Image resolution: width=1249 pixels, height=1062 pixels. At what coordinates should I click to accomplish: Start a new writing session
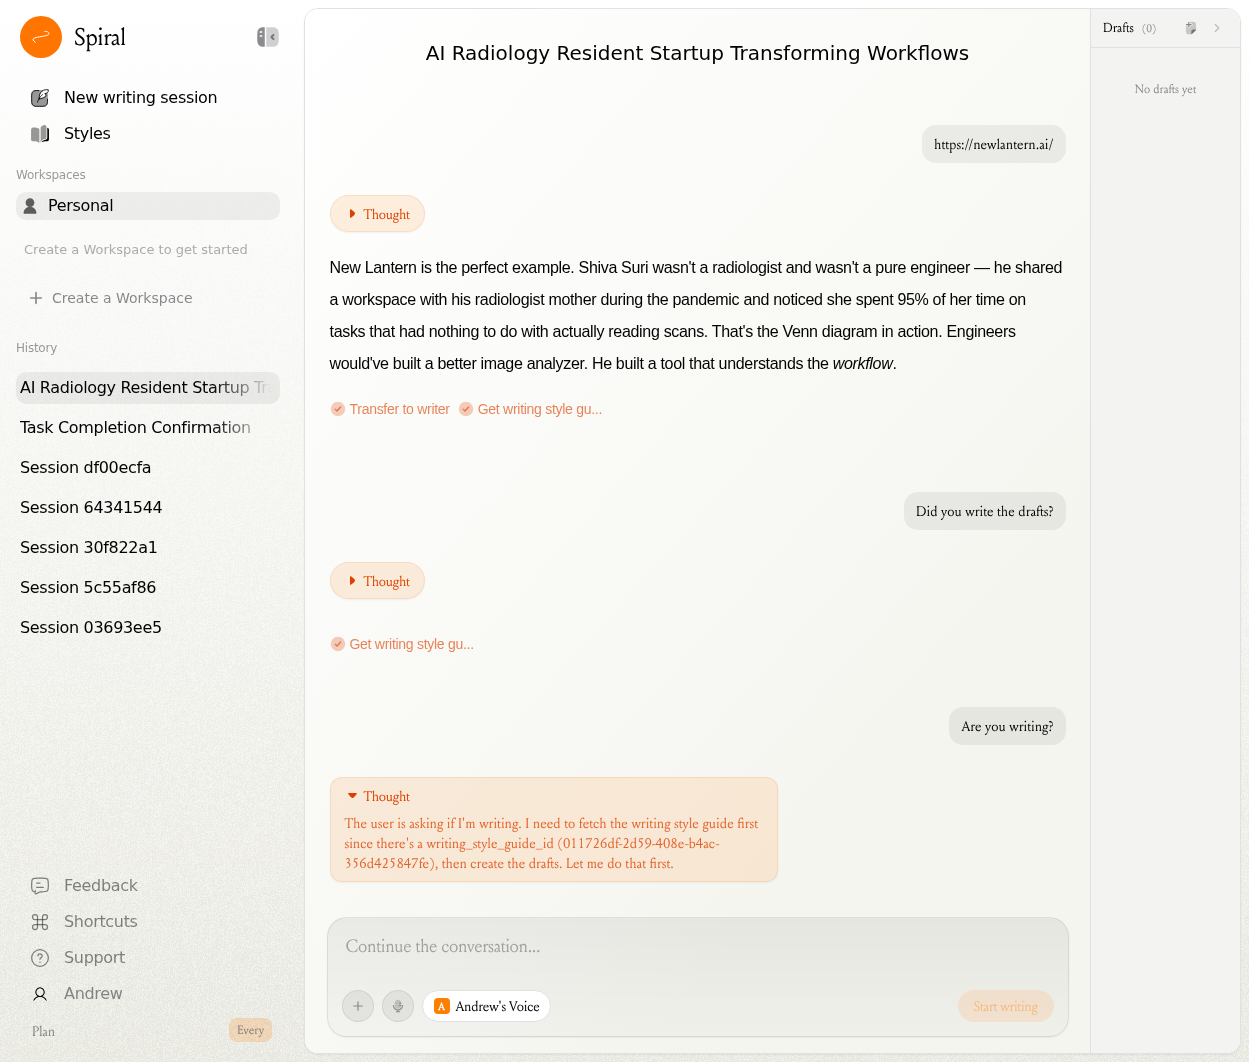pos(140,98)
